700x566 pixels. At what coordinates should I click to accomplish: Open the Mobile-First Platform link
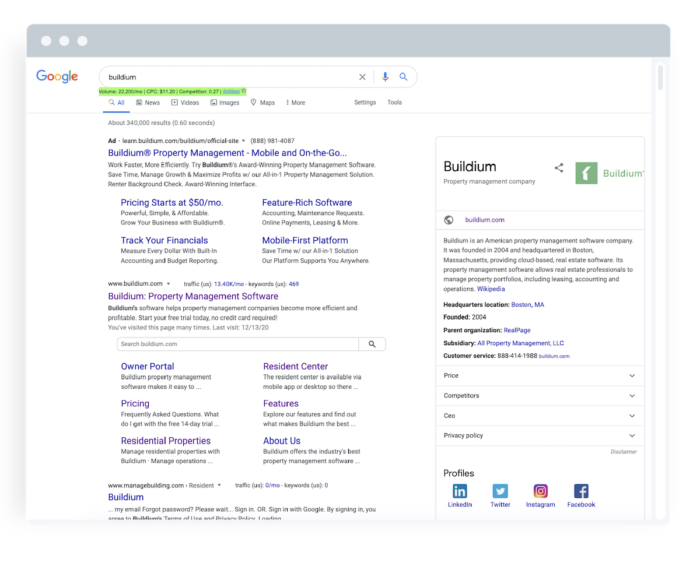tap(305, 241)
